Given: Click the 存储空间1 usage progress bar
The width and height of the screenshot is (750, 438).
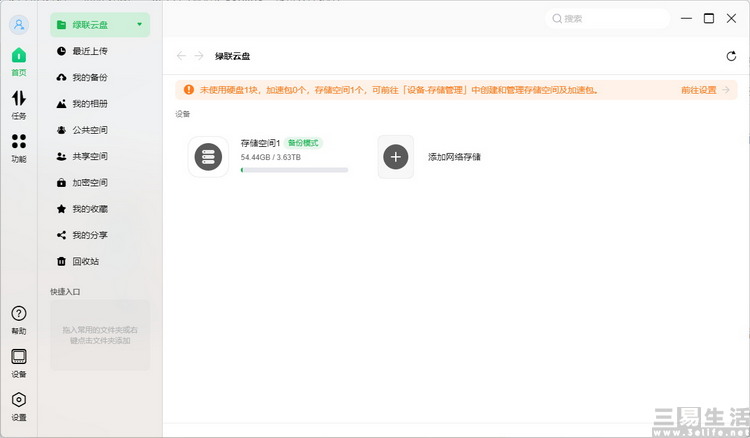Looking at the screenshot, I should coord(294,170).
